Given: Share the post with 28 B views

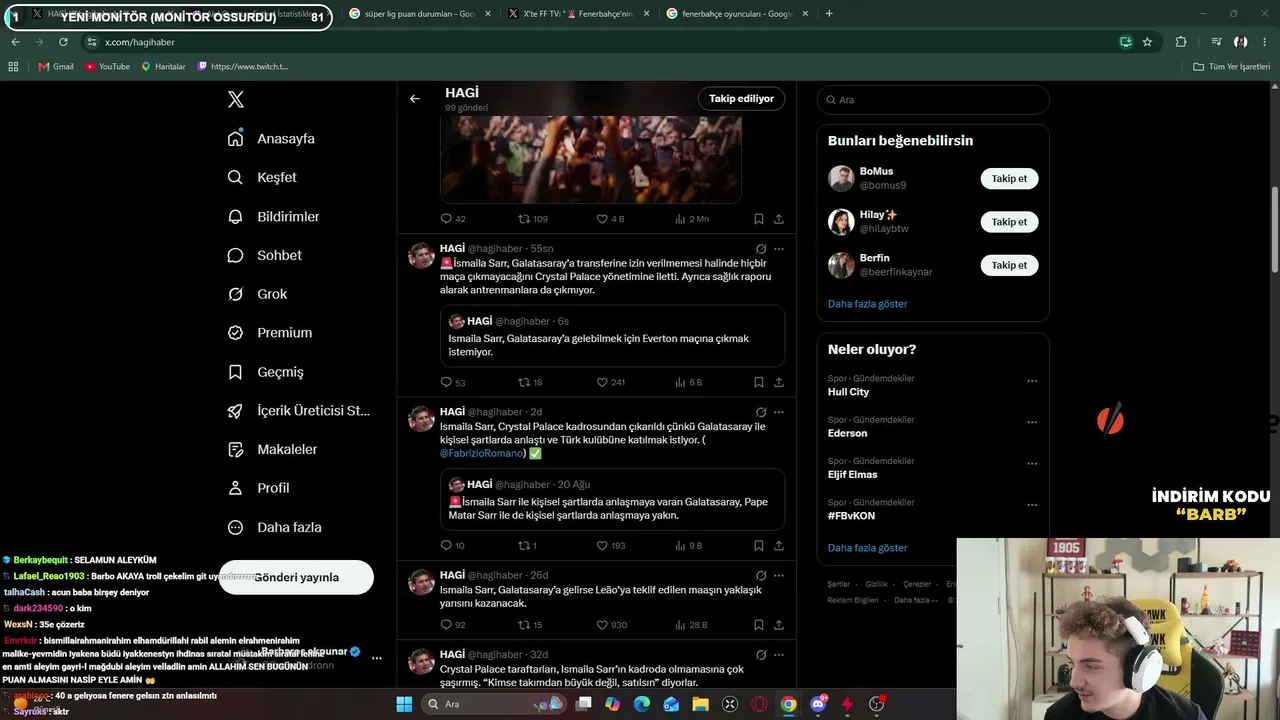Looking at the screenshot, I should [779, 625].
